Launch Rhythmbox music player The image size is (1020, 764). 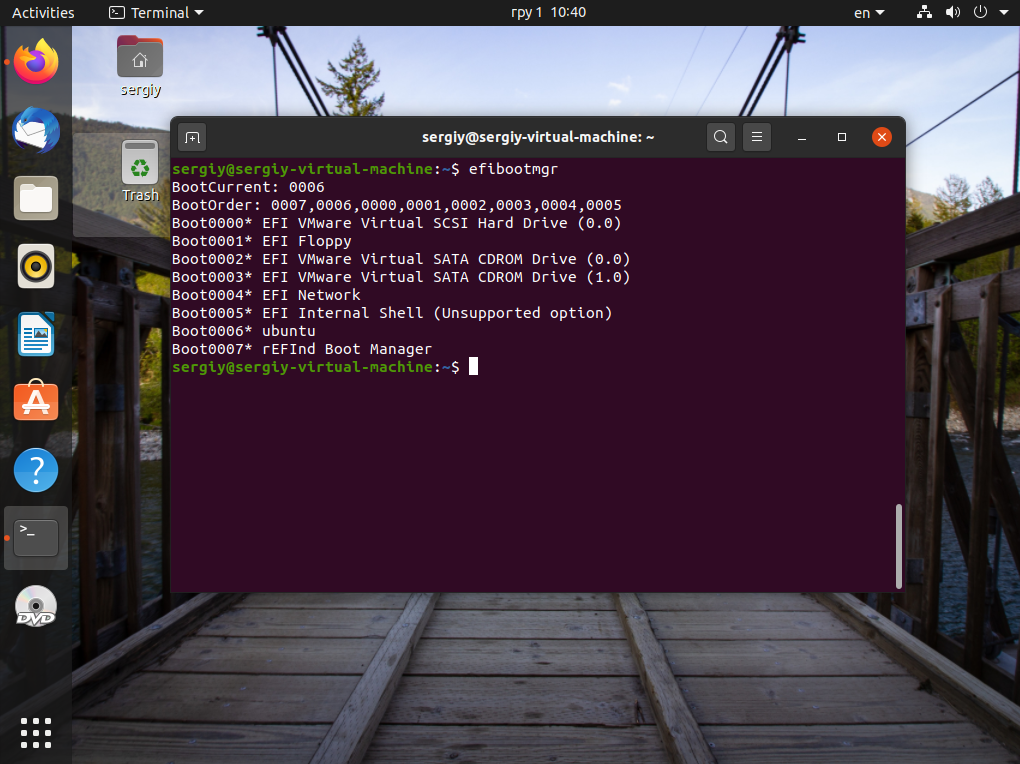click(x=36, y=266)
